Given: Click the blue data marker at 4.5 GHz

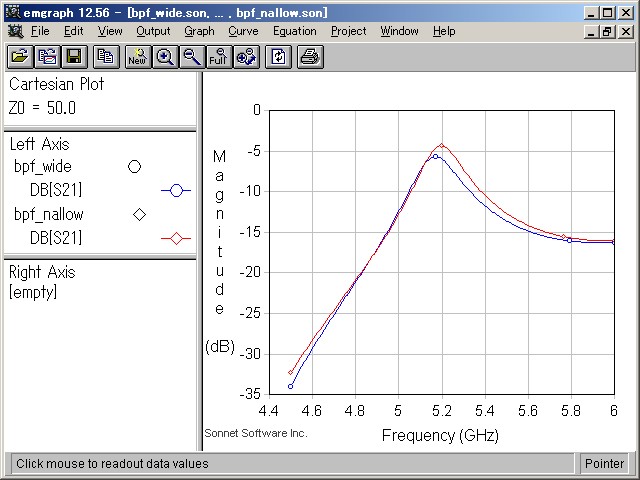Looking at the screenshot, I should click(291, 387).
